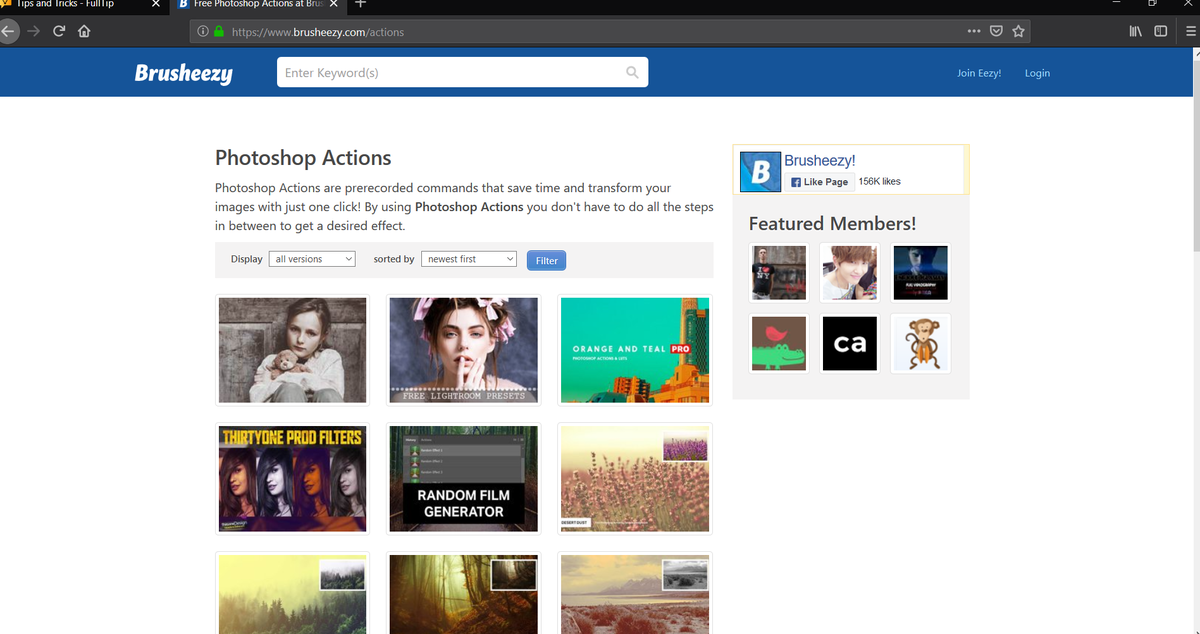This screenshot has width=1200, height=634.
Task: Open the desert mountain landscape thumbnail
Action: coord(635,593)
